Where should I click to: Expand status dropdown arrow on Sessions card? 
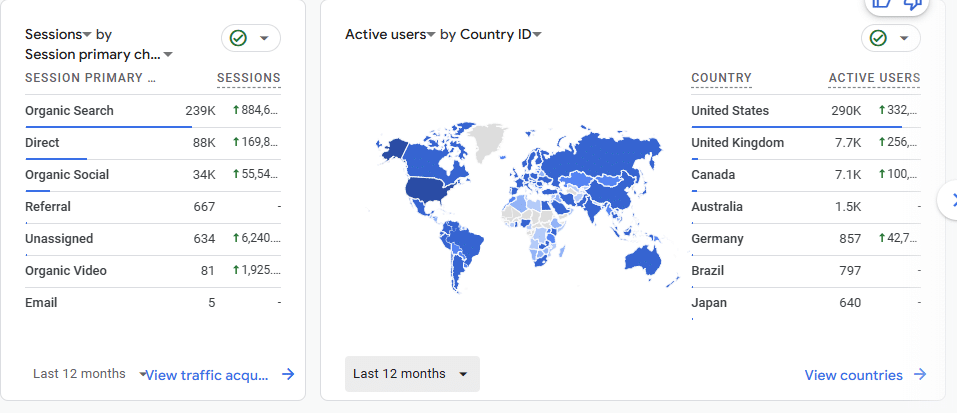coord(264,38)
